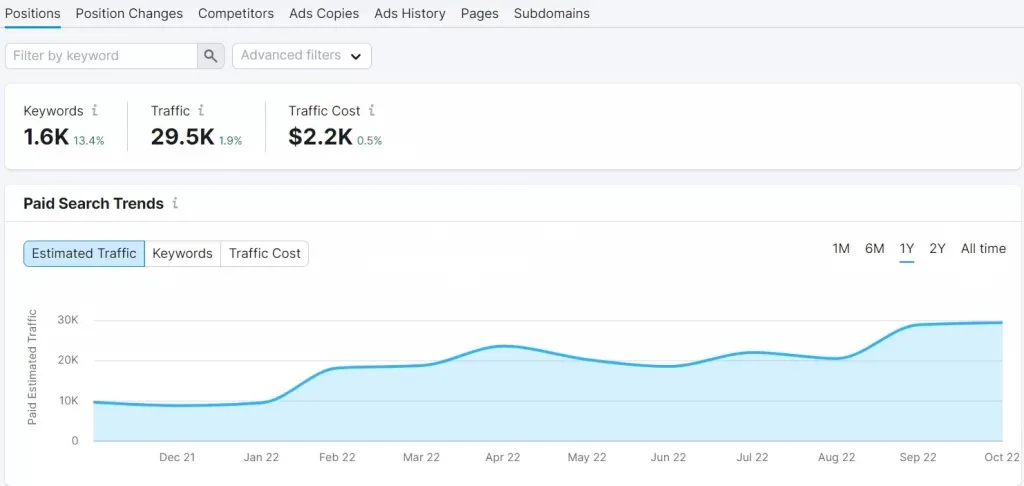The height and width of the screenshot is (486, 1024).
Task: Click the Filter by keyword input field
Action: 101,56
